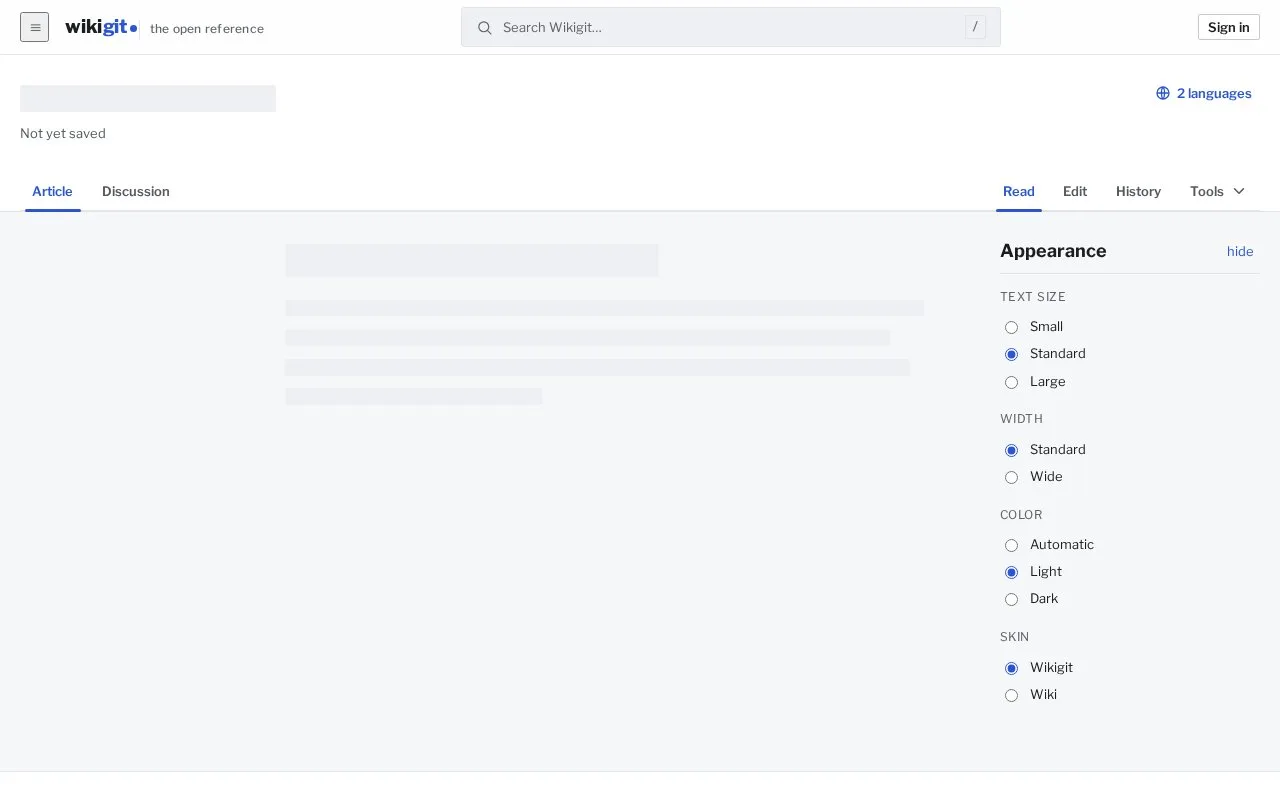Select Small text size

(1011, 327)
